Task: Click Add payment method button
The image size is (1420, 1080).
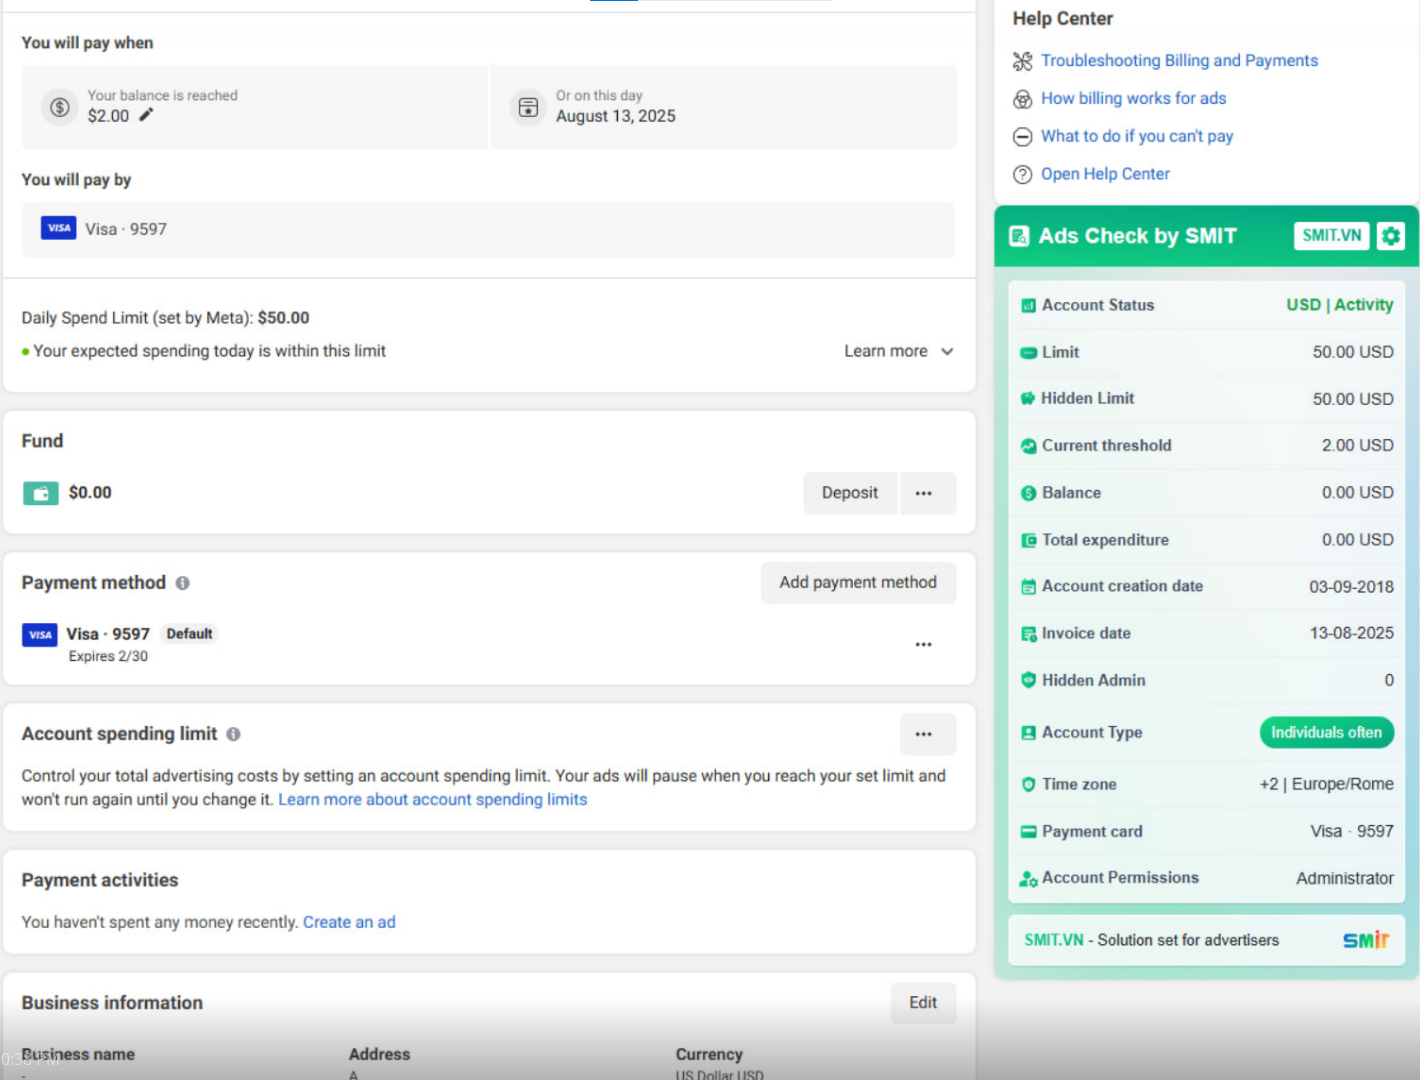Action: click(x=858, y=583)
